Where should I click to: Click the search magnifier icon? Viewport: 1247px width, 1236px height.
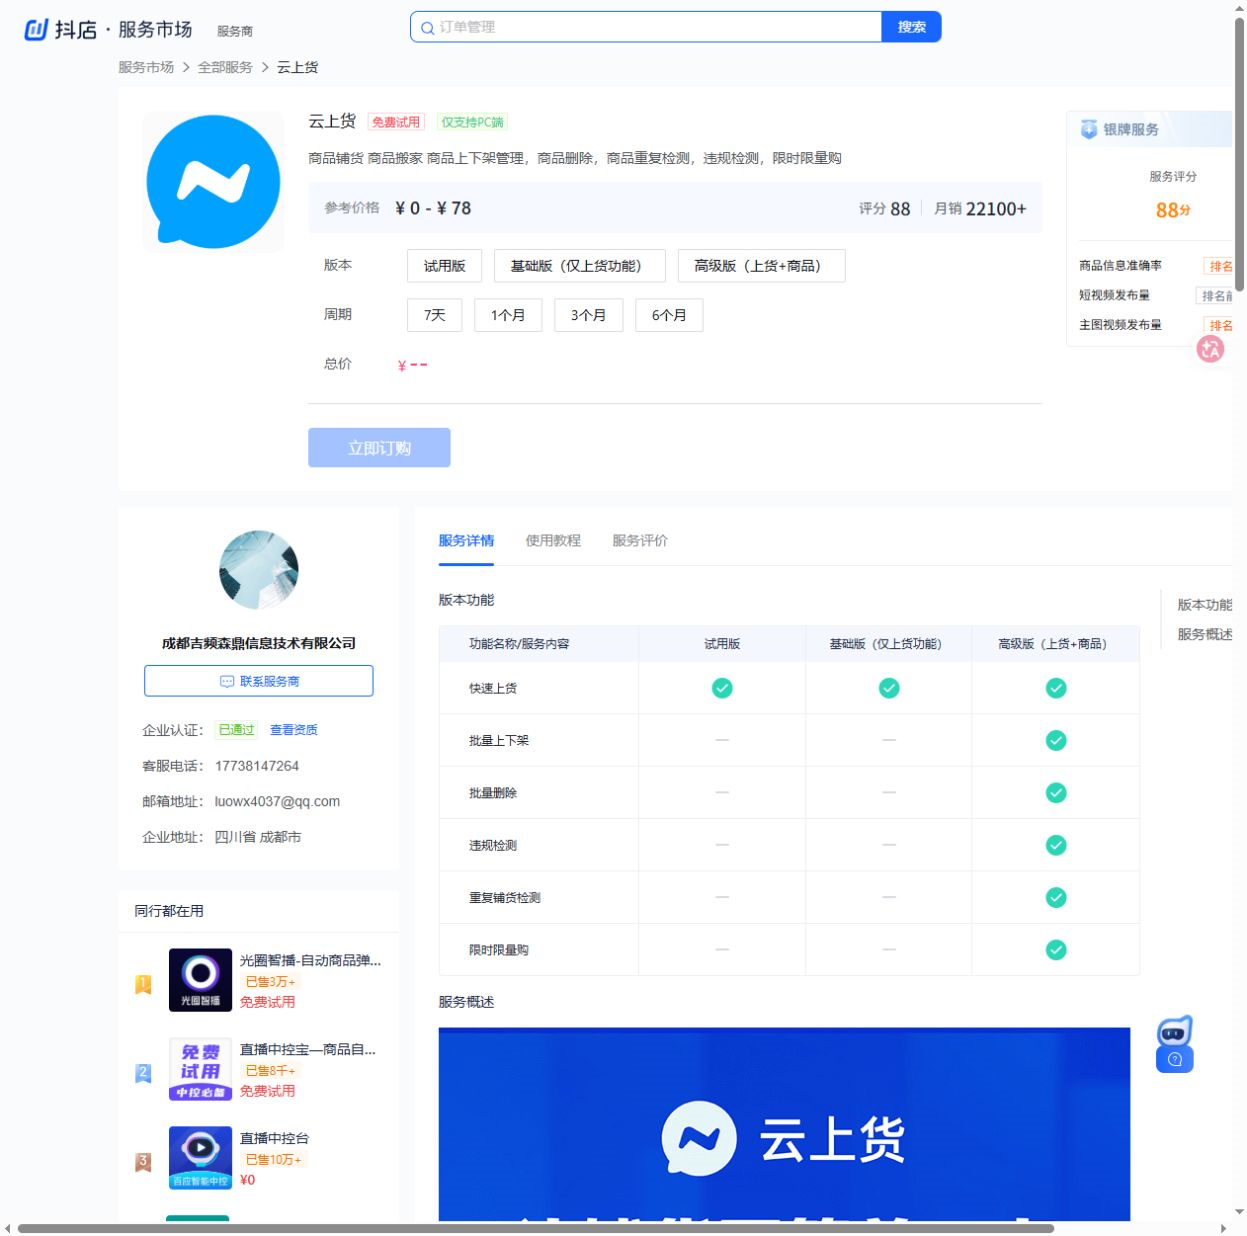[x=427, y=28]
